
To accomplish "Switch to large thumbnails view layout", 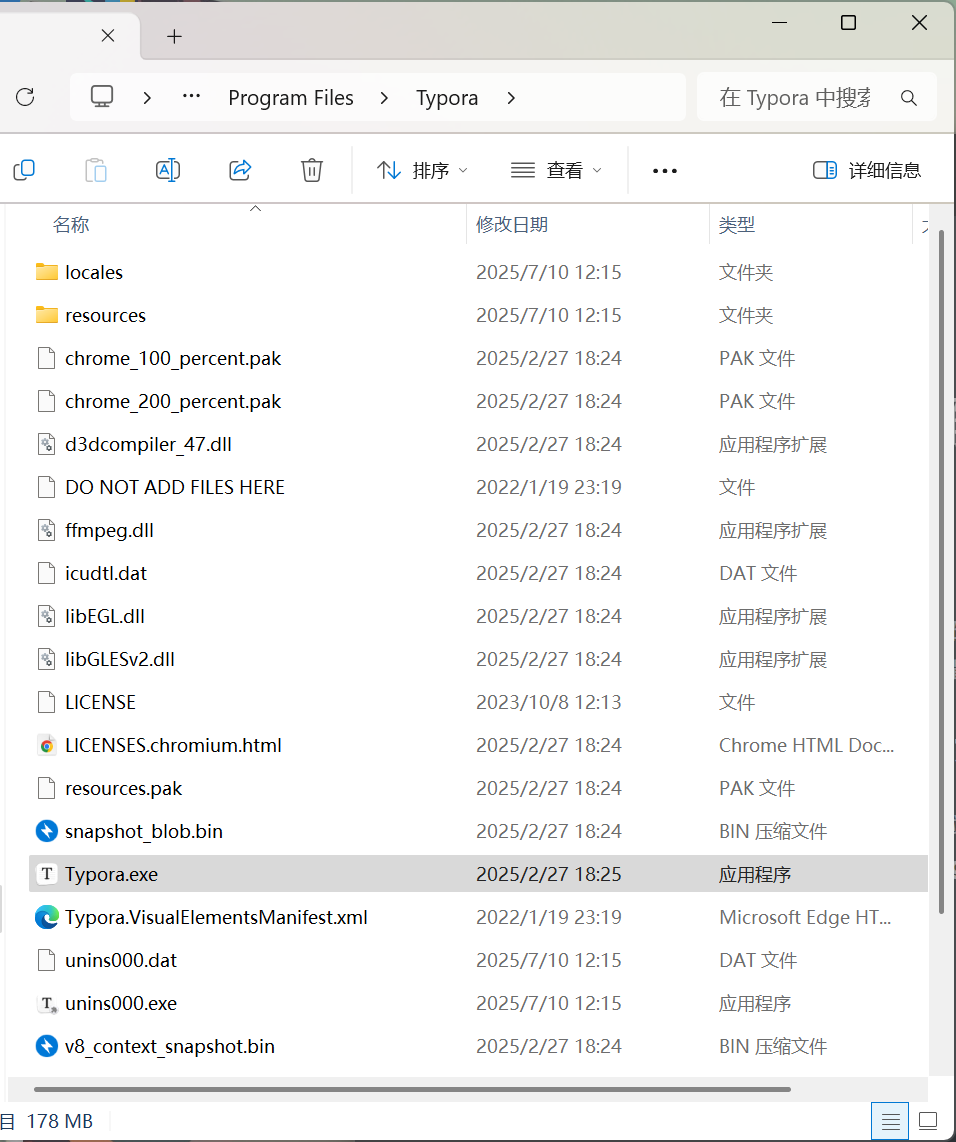I will tap(928, 1120).
